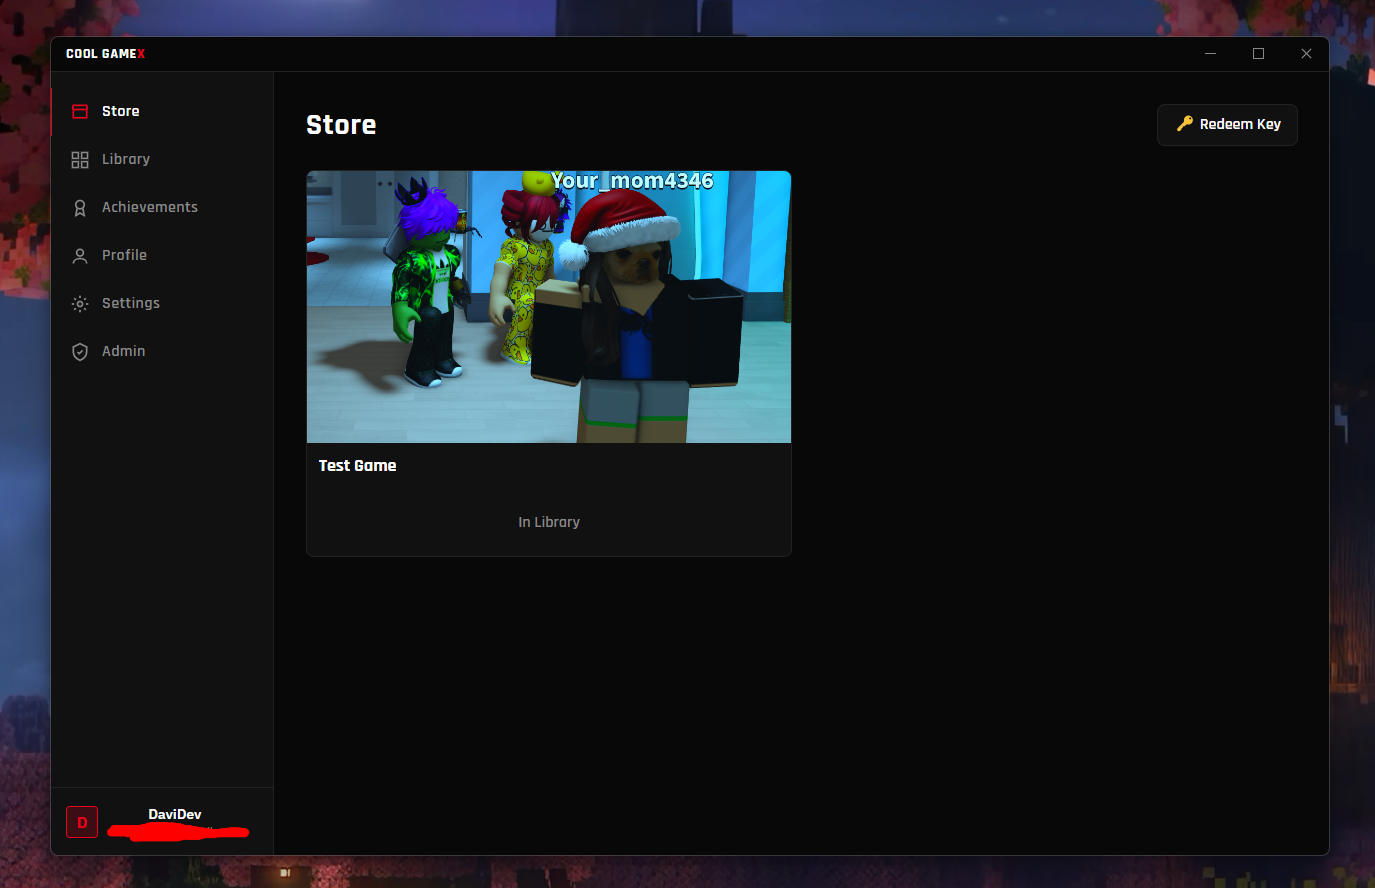Screen dimensions: 1375x888
Task: Open the Profile page
Action: pyautogui.click(x=162, y=255)
